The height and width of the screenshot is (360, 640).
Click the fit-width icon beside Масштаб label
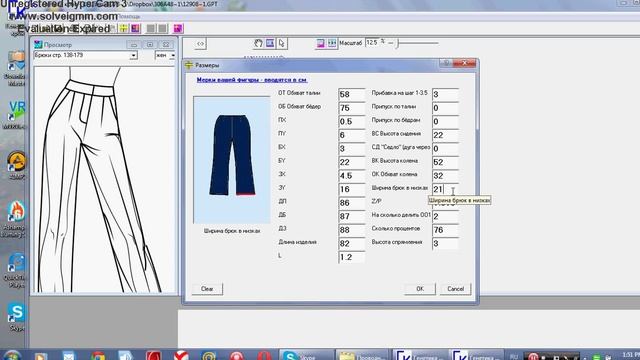point(332,43)
